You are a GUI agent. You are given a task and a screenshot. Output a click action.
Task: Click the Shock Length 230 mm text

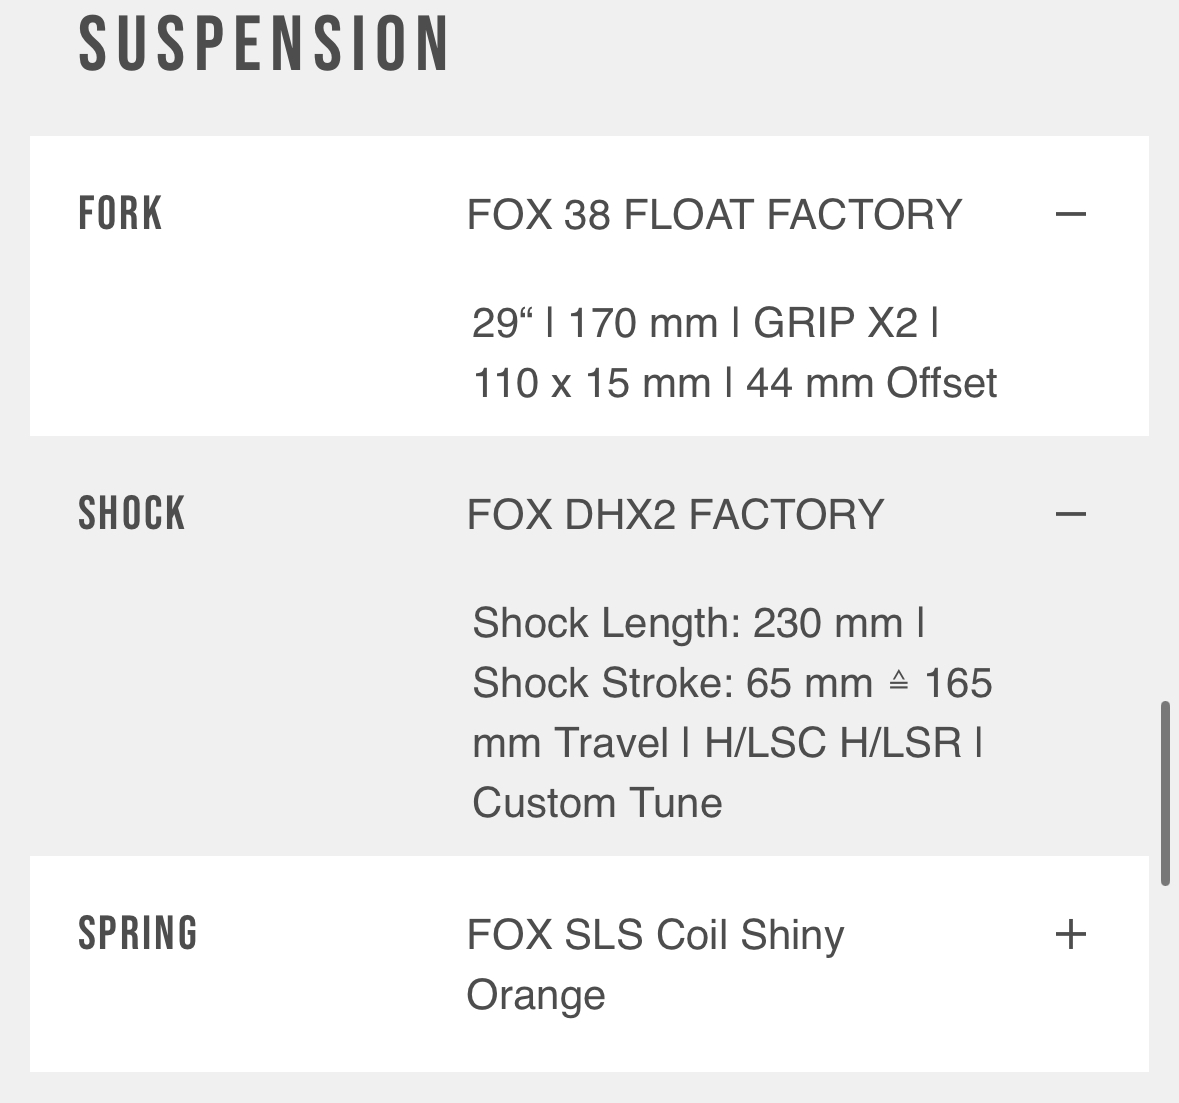pyautogui.click(x=688, y=623)
